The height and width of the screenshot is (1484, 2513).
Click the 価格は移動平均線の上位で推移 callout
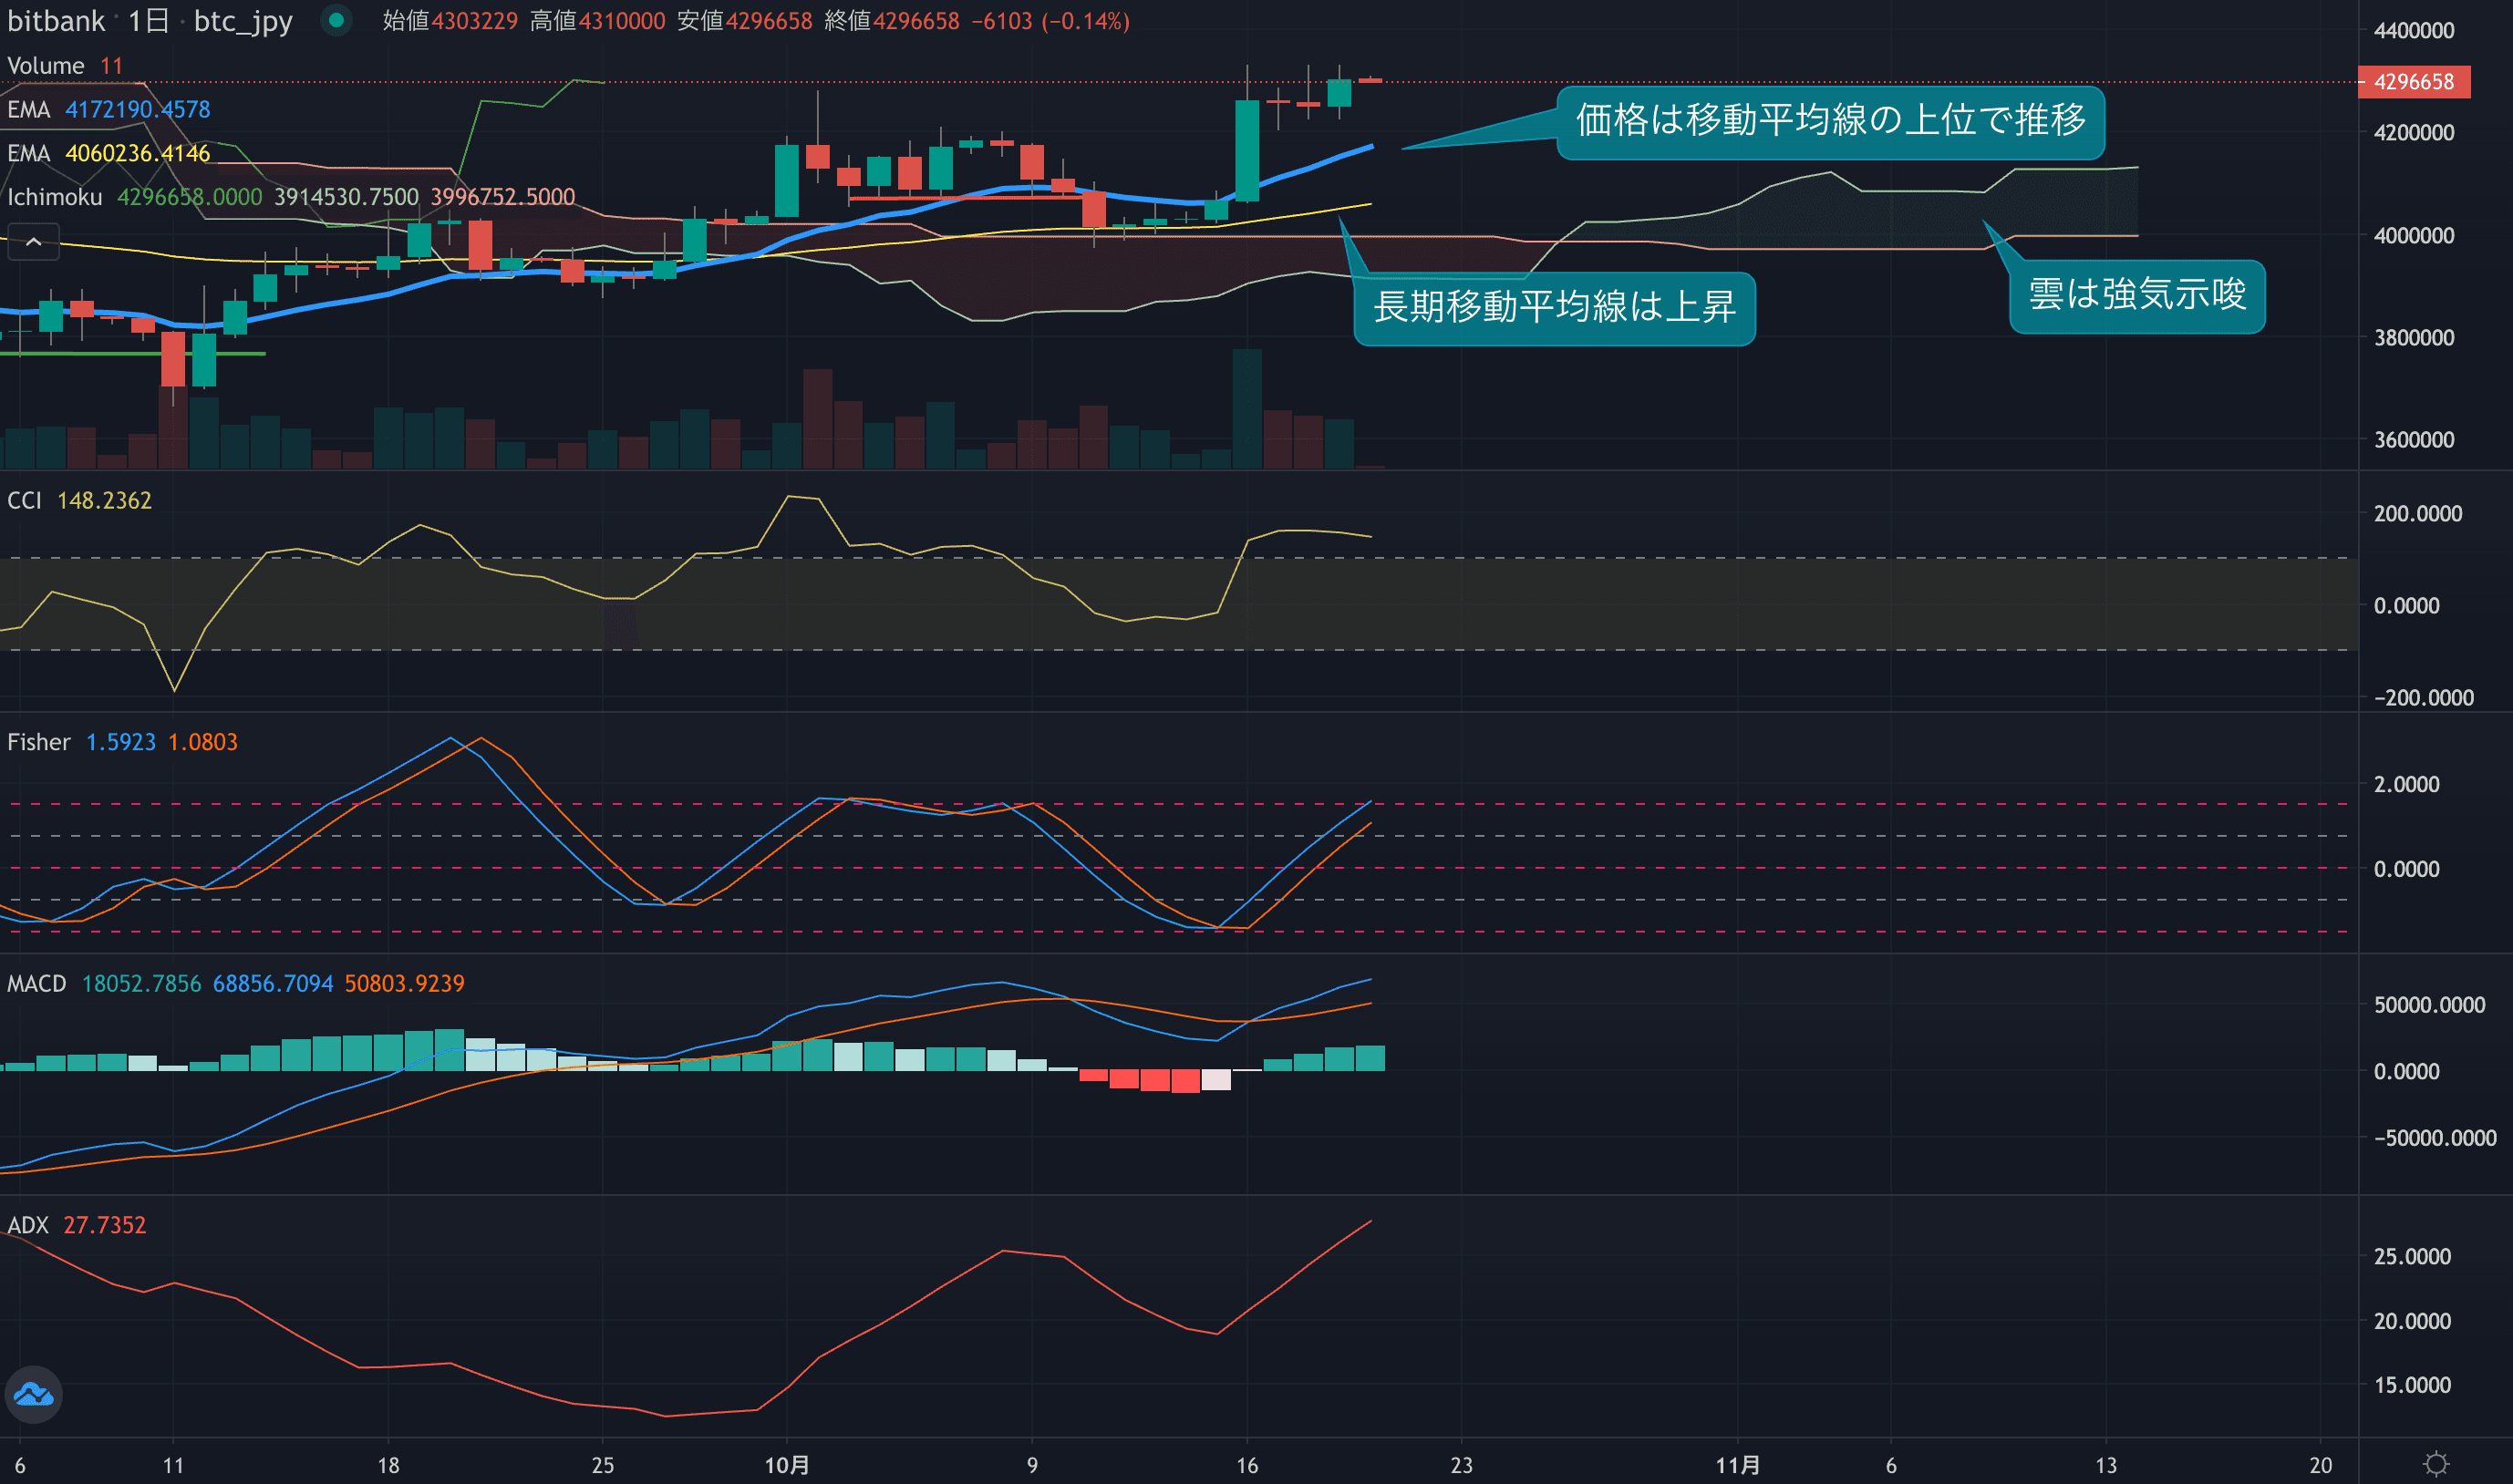[x=1830, y=121]
